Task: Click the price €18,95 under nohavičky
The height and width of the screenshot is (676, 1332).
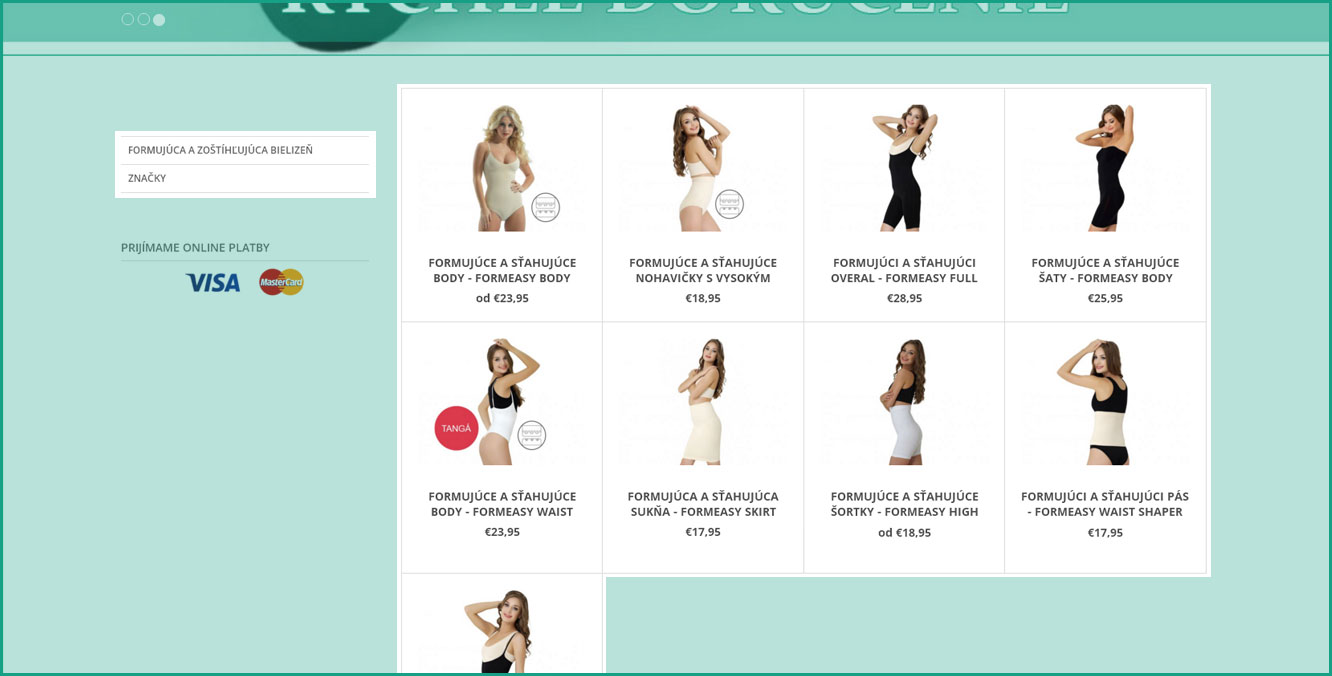Action: click(703, 298)
